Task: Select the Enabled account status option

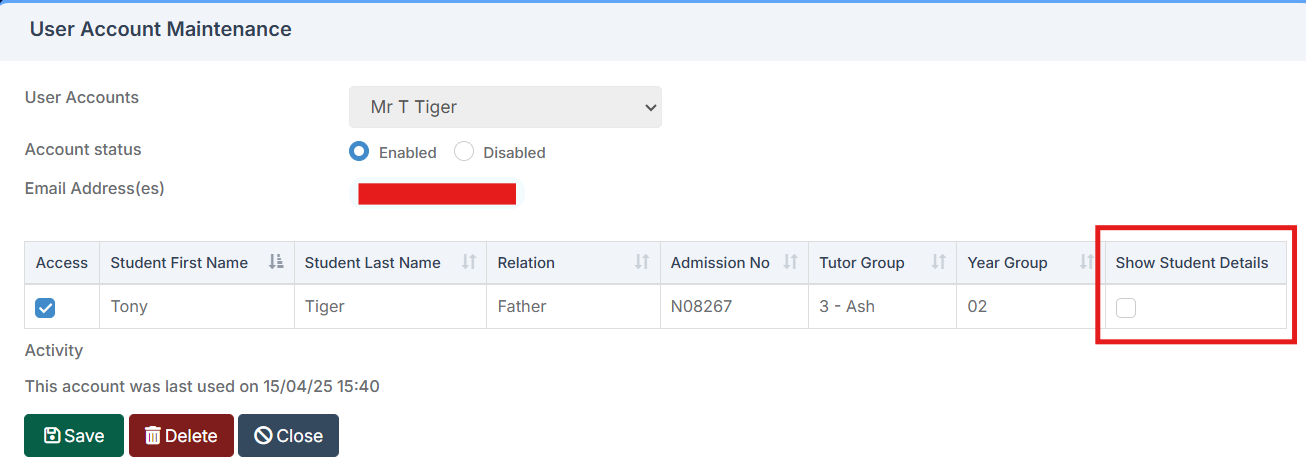Action: tap(359, 152)
